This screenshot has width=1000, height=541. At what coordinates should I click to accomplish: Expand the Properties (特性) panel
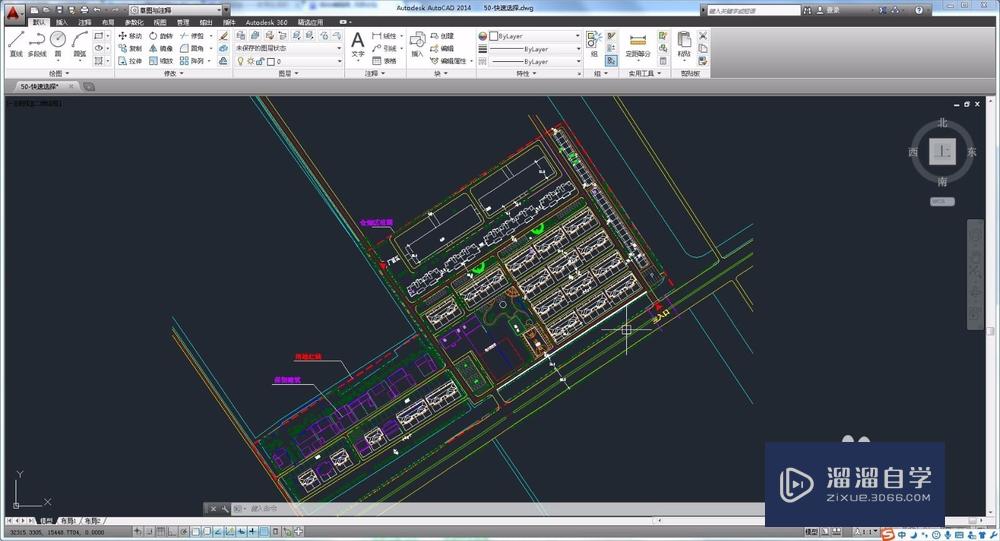(526, 73)
